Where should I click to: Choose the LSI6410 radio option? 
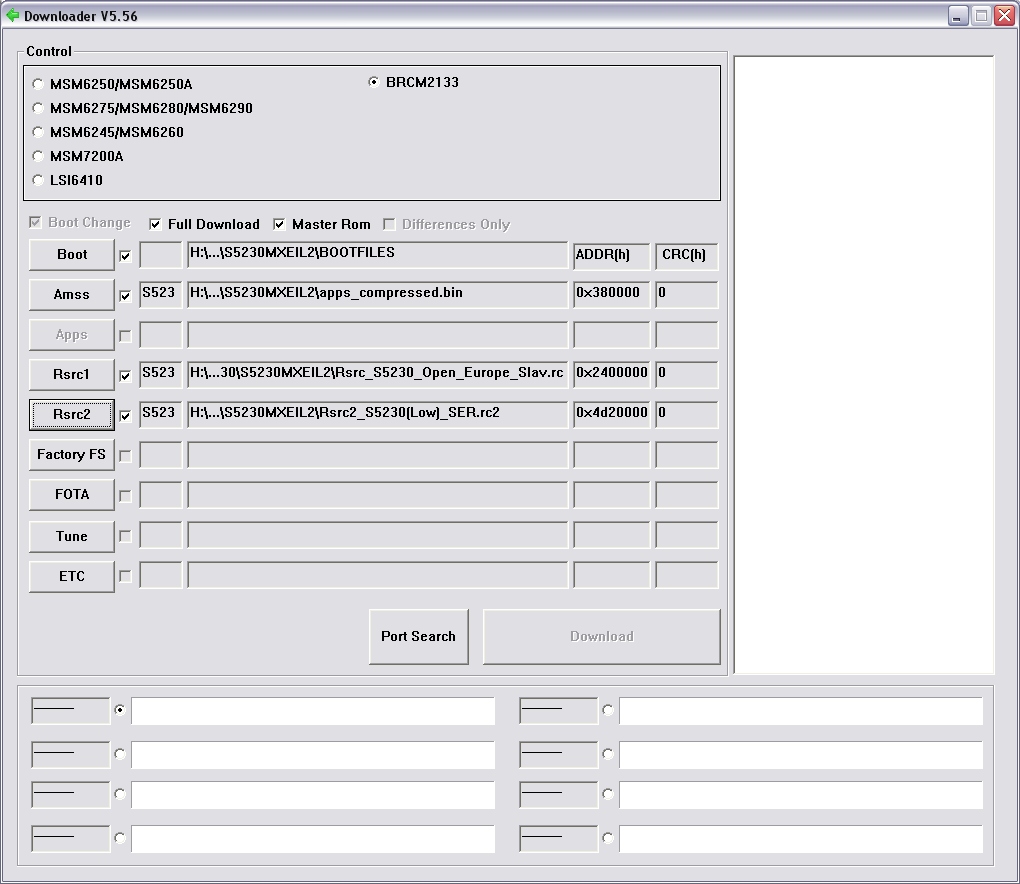pyautogui.click(x=39, y=181)
